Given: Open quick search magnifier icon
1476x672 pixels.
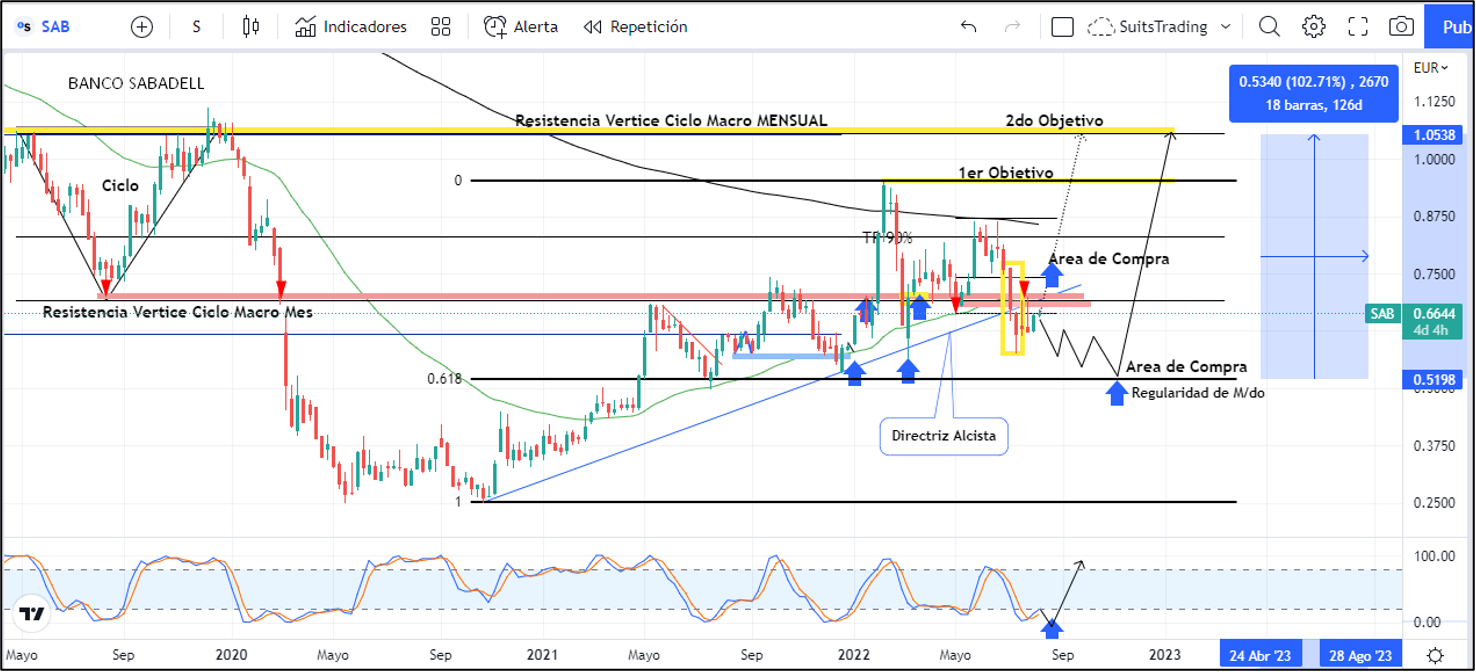Looking at the screenshot, I should pos(1269,27).
